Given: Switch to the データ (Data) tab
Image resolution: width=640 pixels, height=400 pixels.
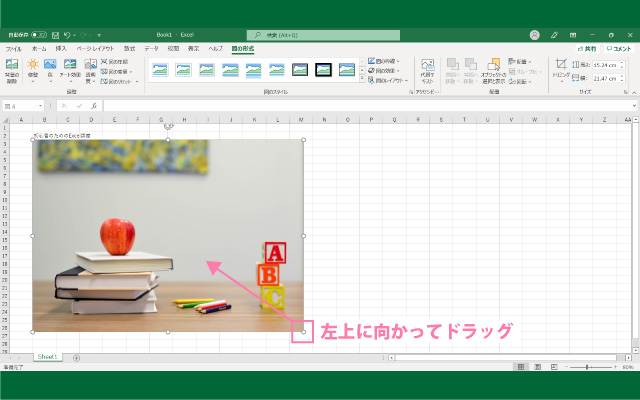Looking at the screenshot, I should point(151,49).
